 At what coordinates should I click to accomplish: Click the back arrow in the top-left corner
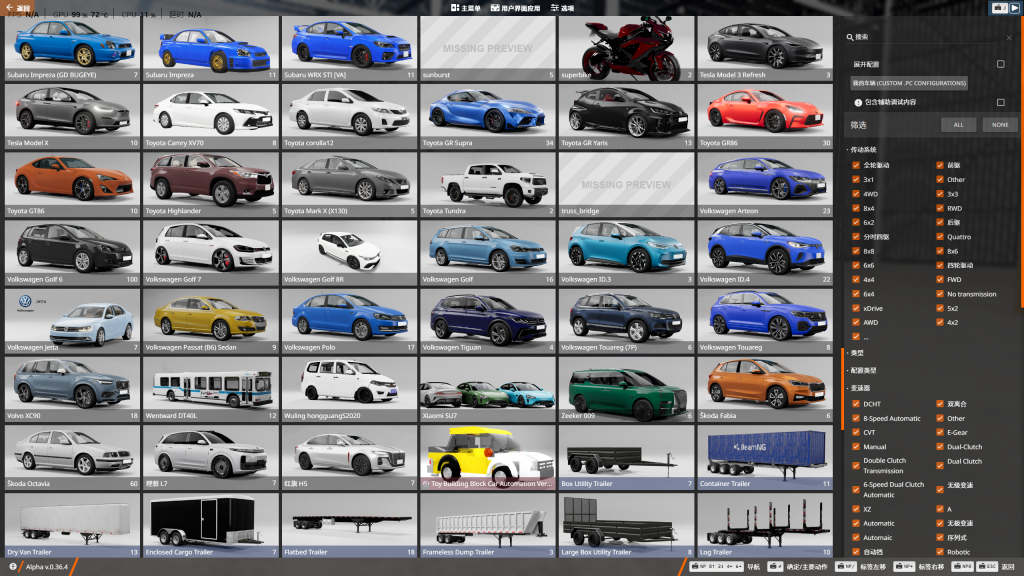10,8
